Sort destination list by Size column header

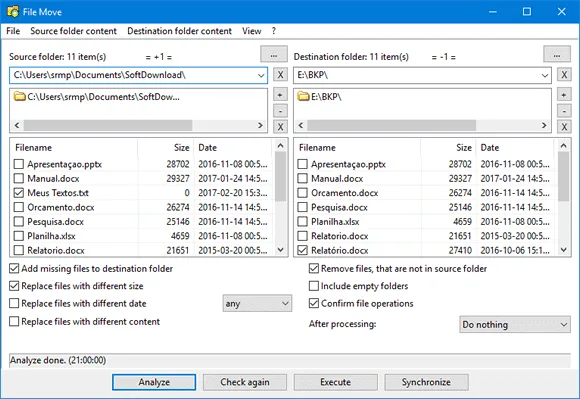click(448, 148)
